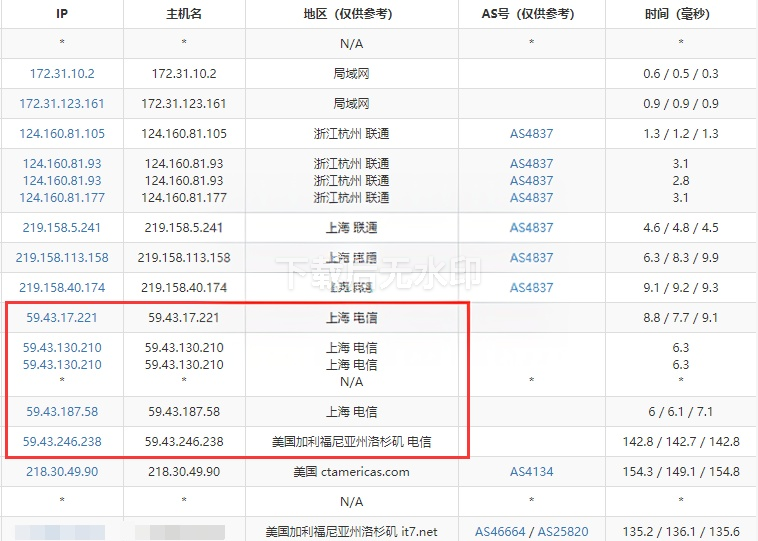Click the 218.30.49.90 link in IP column
This screenshot has height=541, width=758.
click(x=62, y=472)
